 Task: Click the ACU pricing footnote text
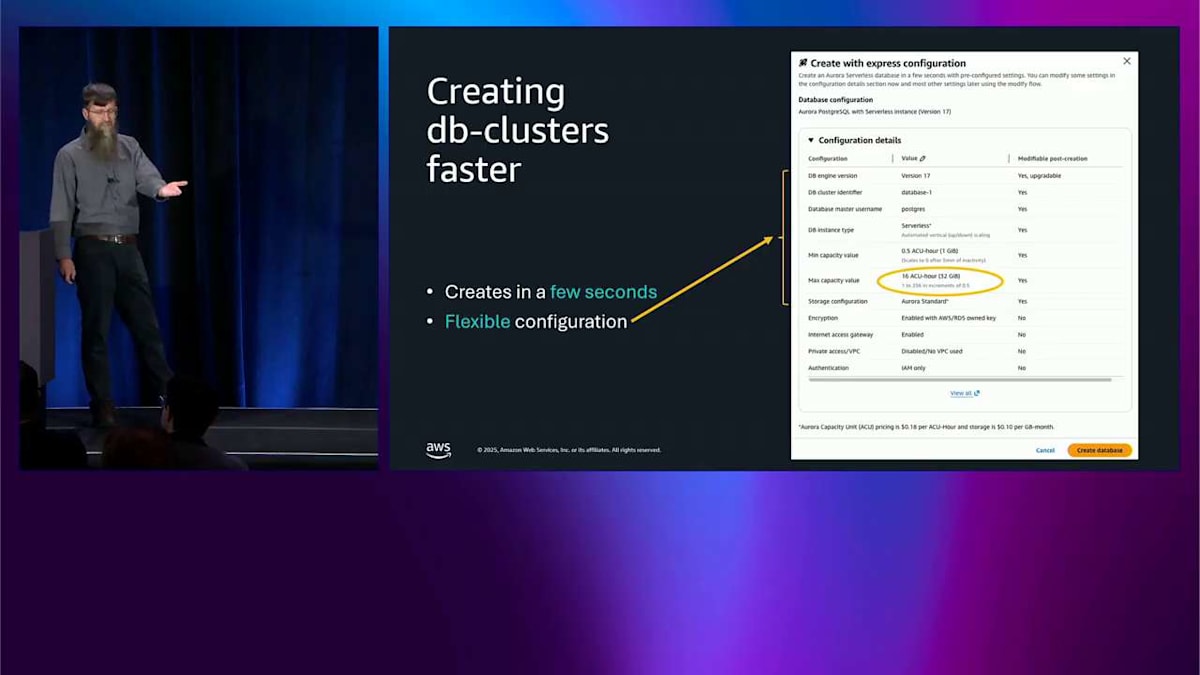[x=926, y=426]
